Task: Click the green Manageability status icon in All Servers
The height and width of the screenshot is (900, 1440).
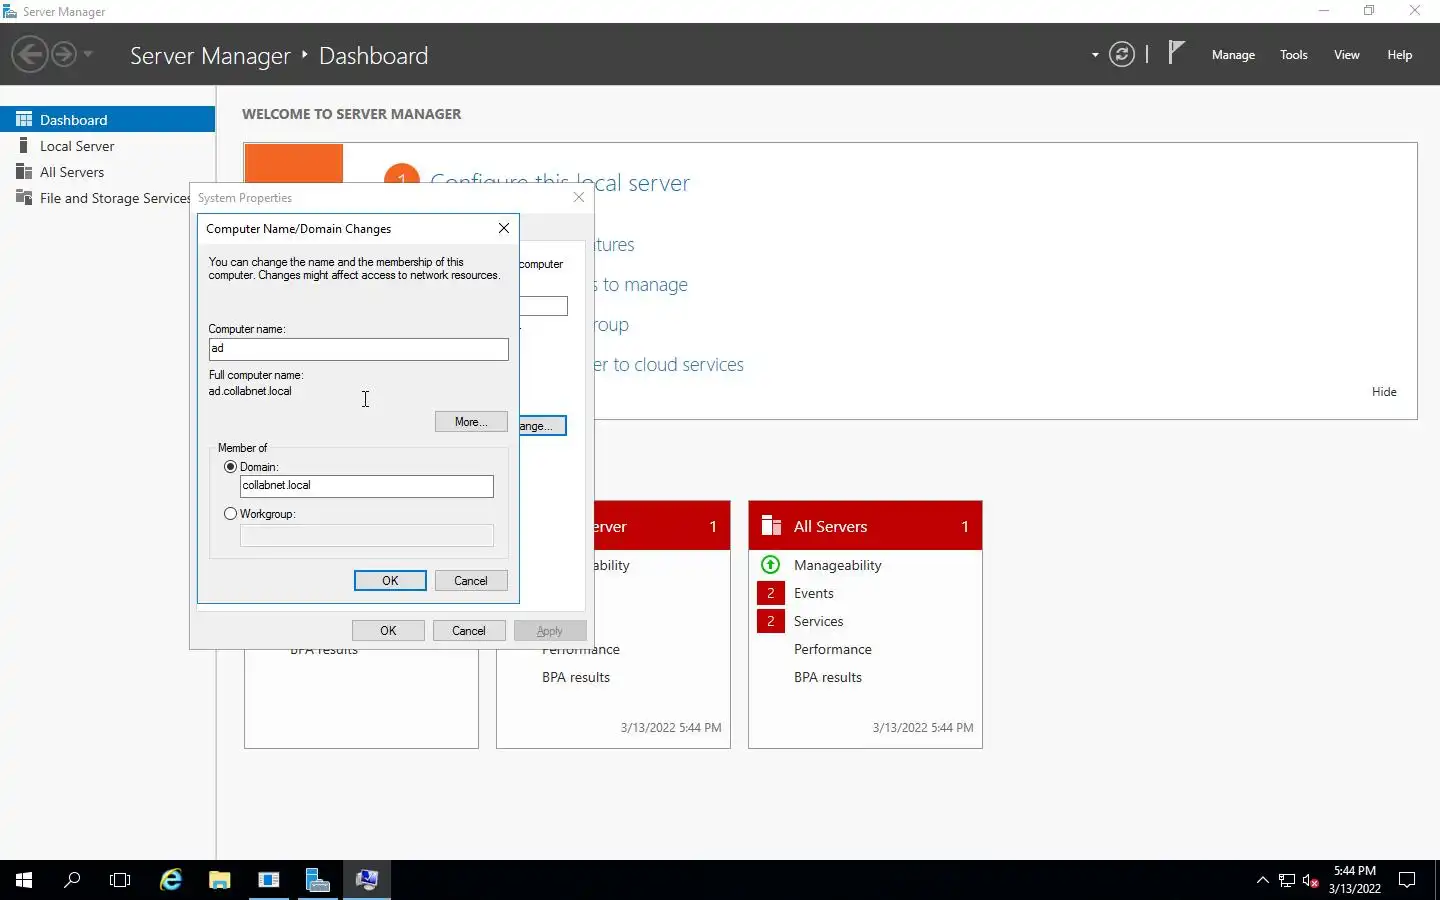Action: tap(771, 565)
